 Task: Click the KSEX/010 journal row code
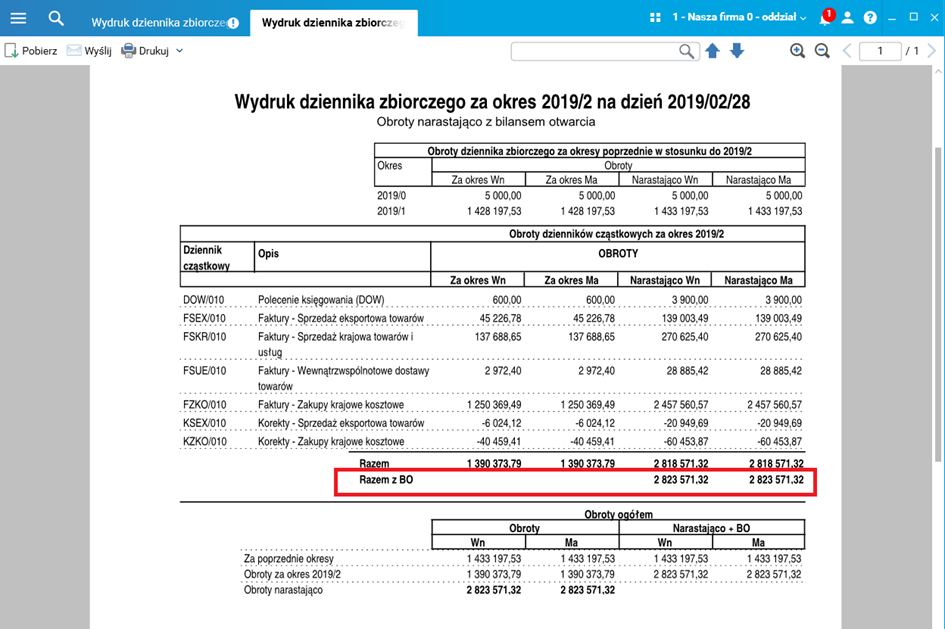205,423
